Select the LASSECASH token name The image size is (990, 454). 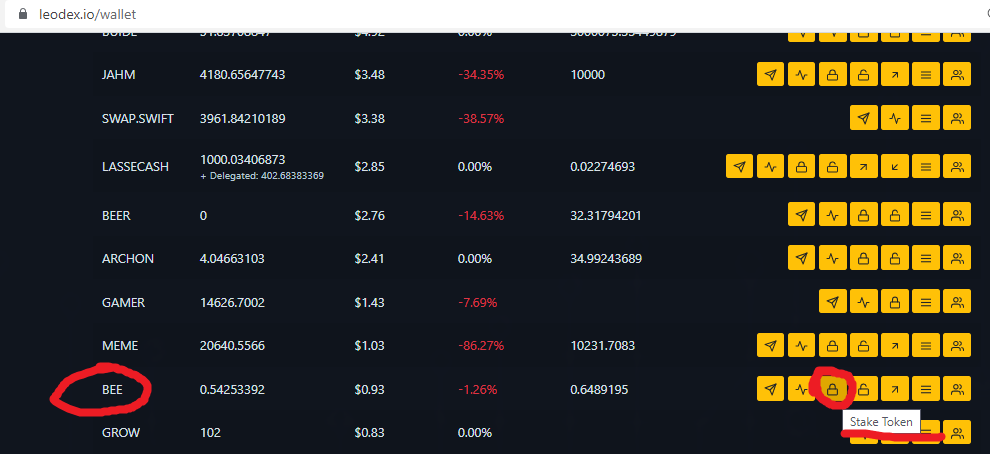135,167
